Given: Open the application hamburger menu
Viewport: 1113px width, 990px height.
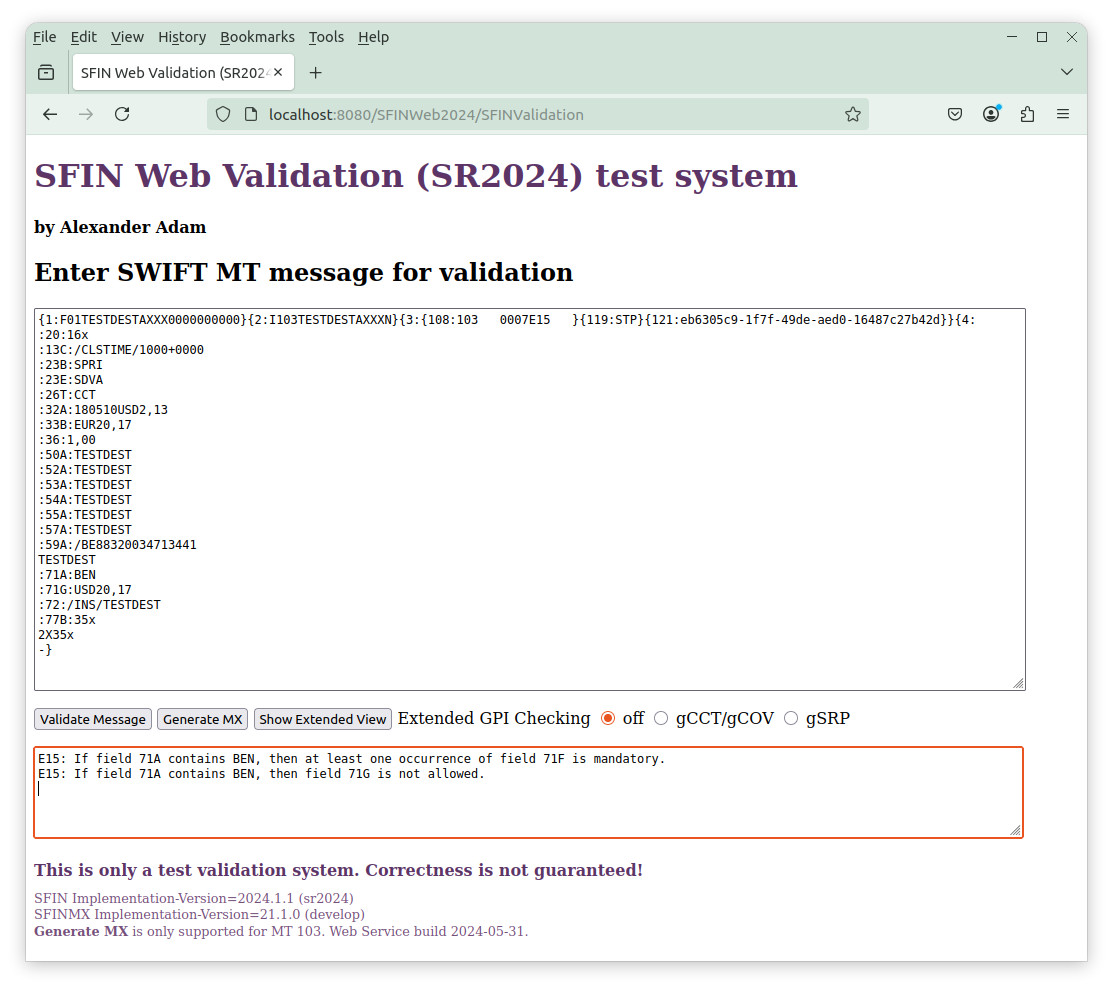Looking at the screenshot, I should (1063, 114).
